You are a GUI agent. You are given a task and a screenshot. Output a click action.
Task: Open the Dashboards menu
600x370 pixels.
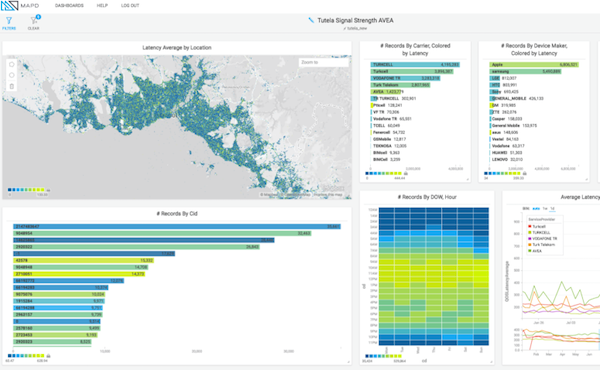(69, 5)
